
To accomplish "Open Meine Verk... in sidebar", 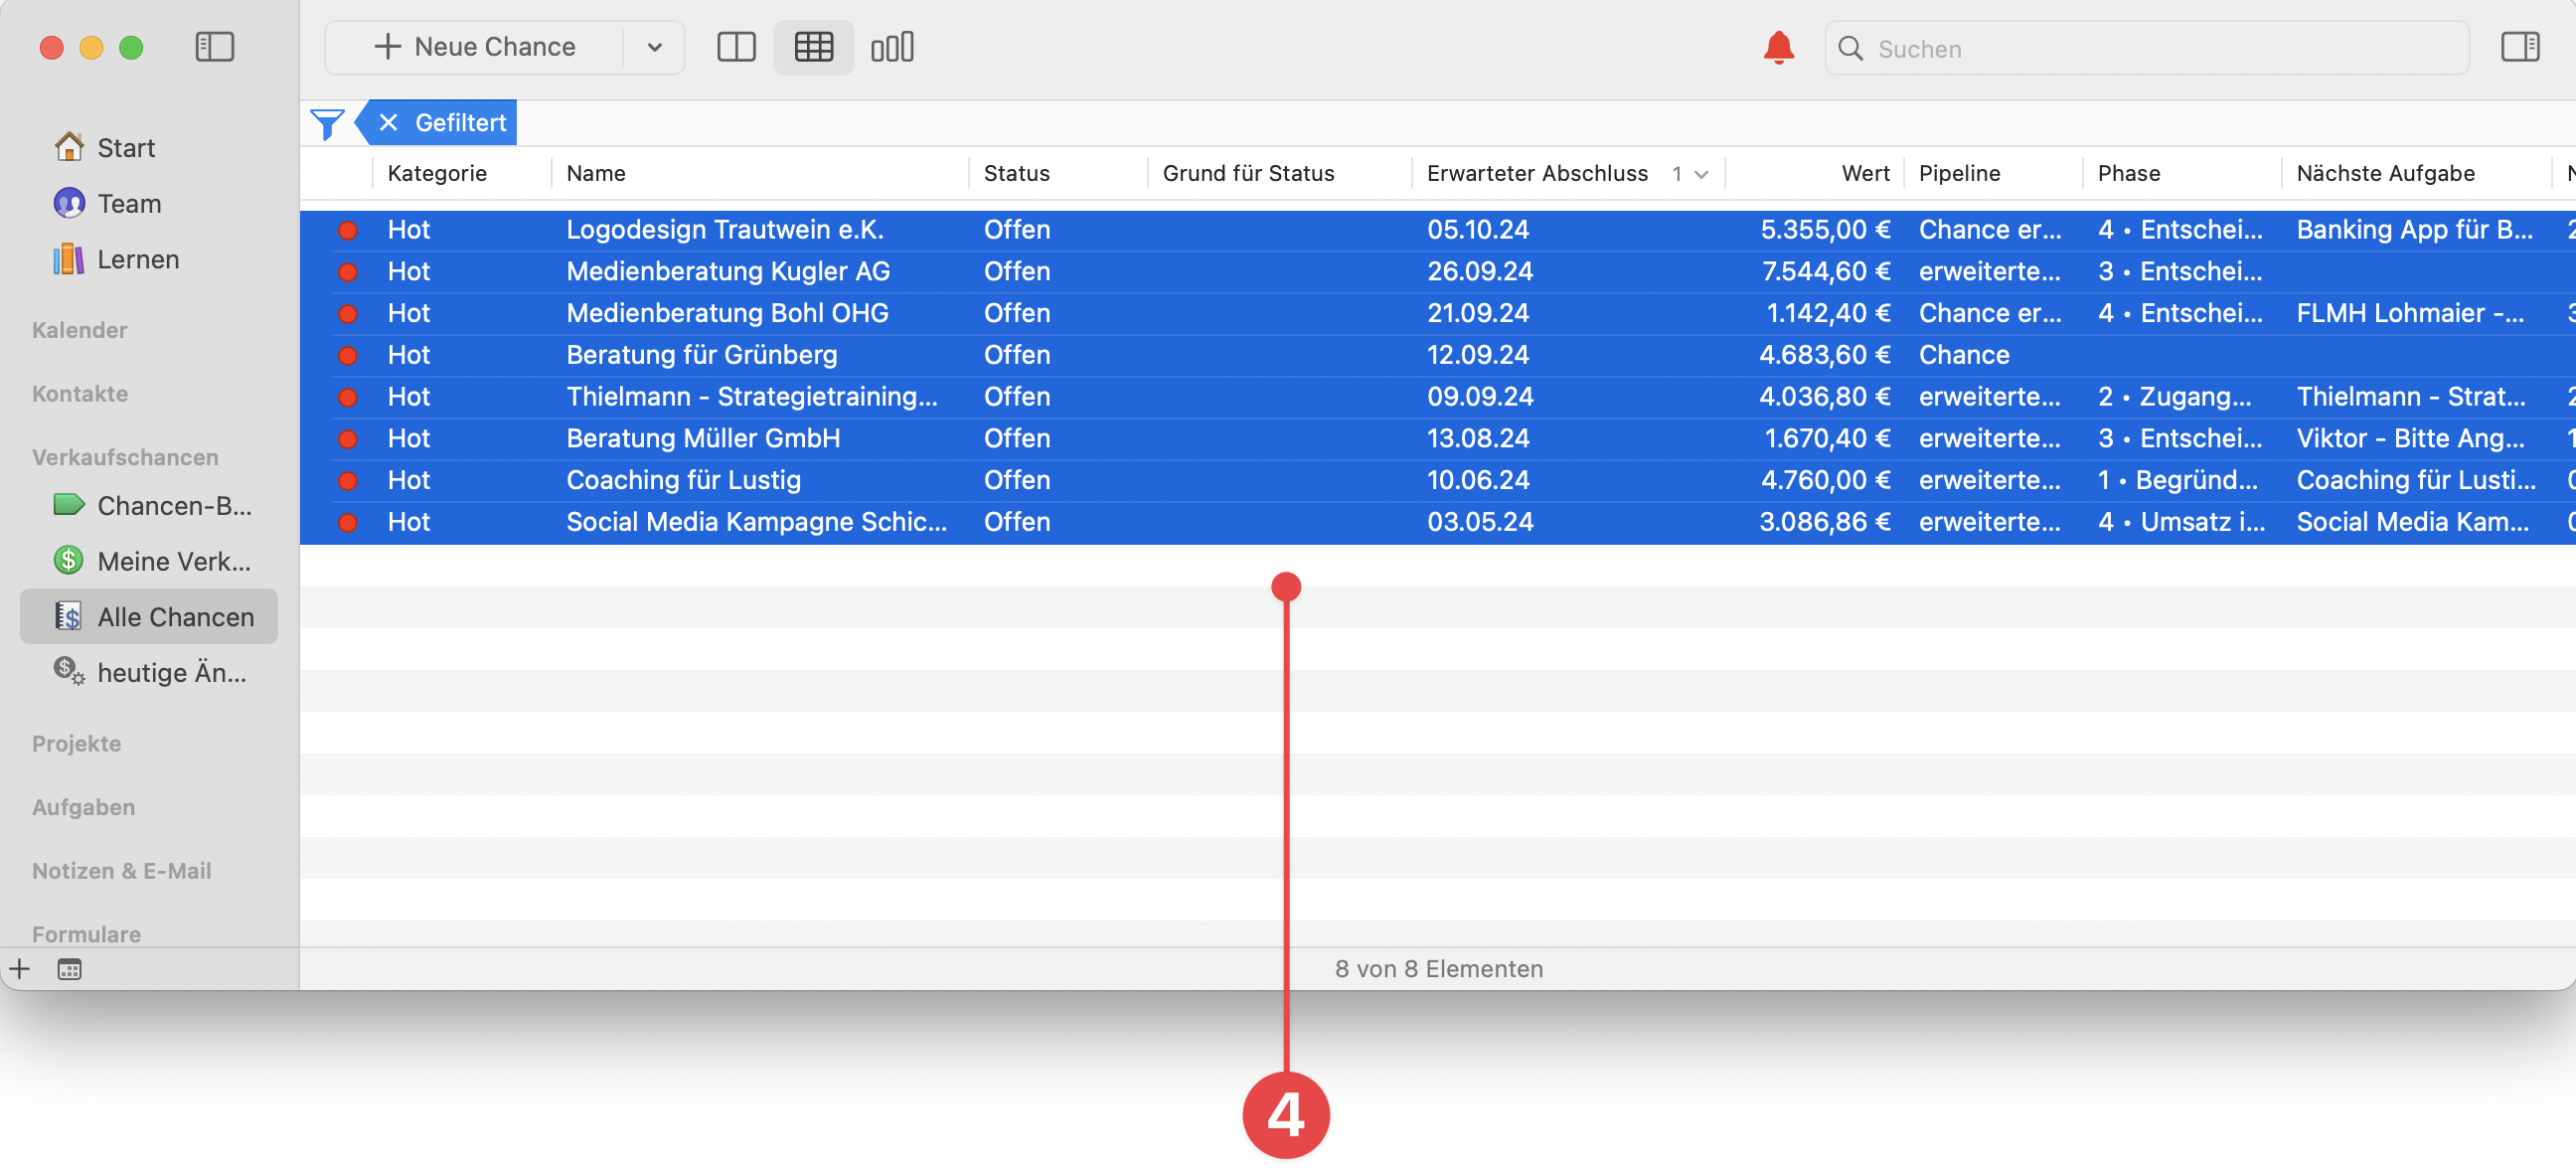I will (148, 562).
